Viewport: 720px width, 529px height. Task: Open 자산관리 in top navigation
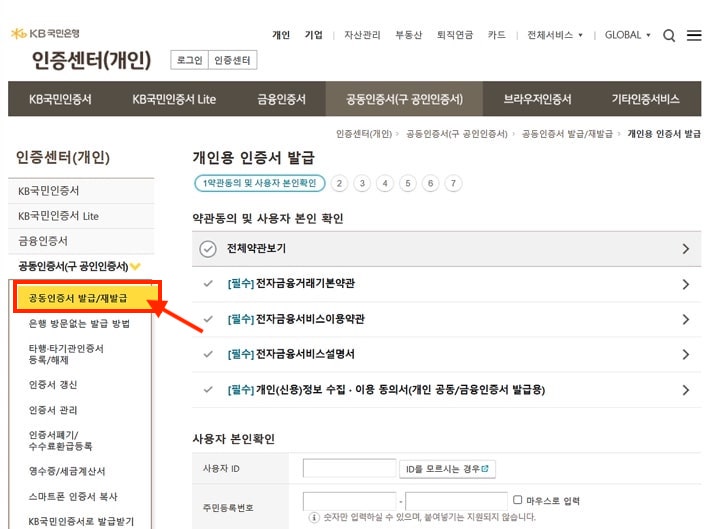(x=362, y=35)
